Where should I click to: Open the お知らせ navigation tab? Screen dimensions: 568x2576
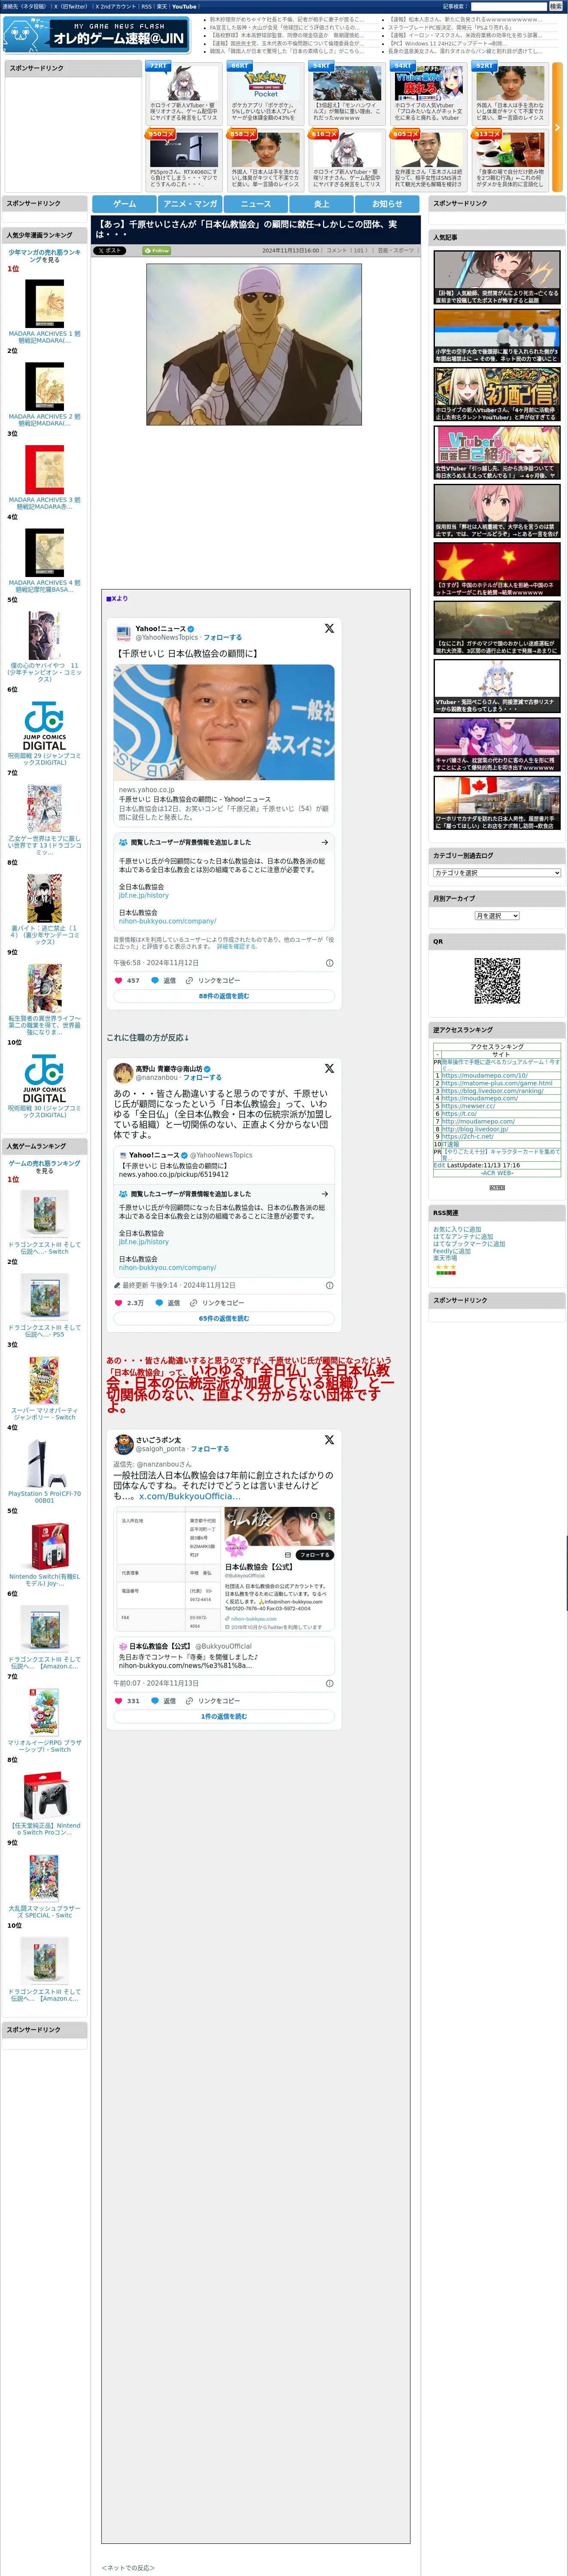(387, 203)
